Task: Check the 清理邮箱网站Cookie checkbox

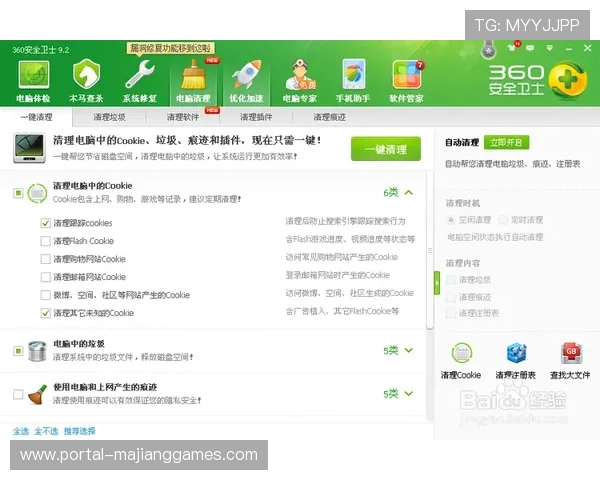Action: tap(46, 277)
